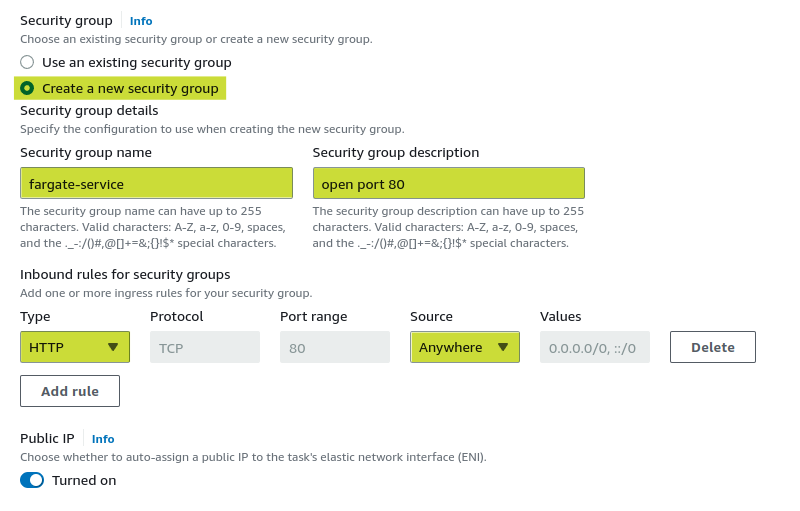
Task: Open Security group Info link
Action: tap(141, 20)
